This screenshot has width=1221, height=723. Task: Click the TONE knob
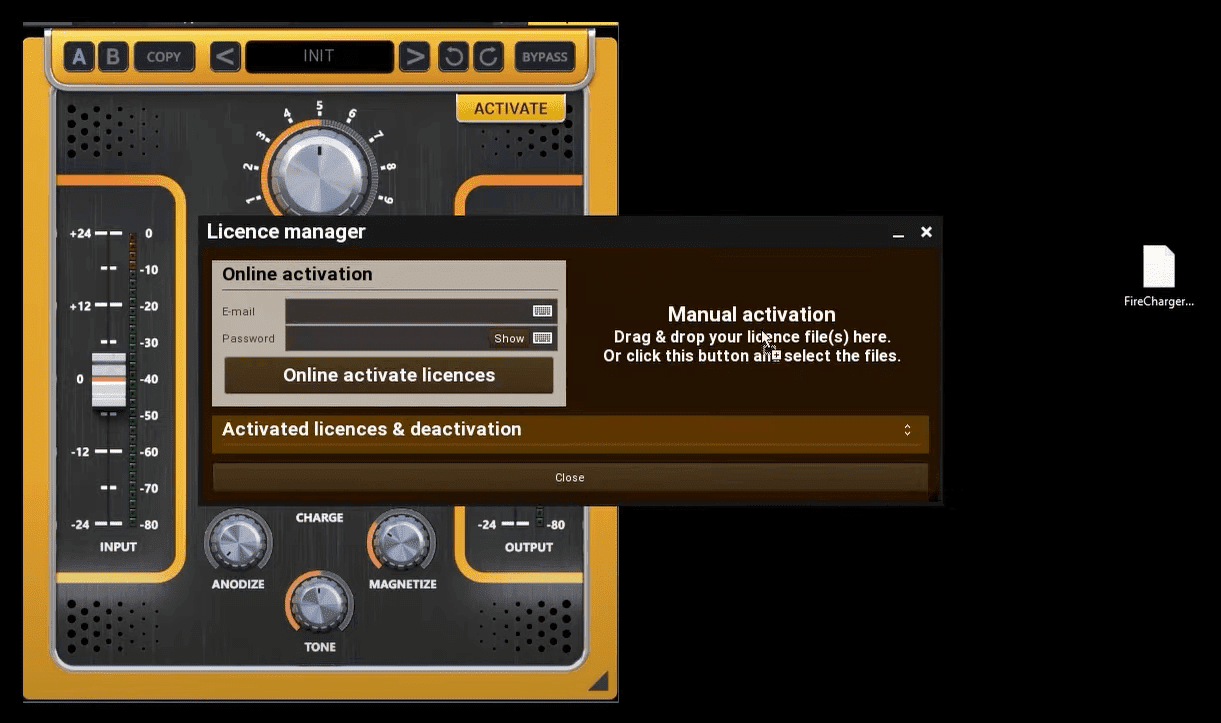(x=320, y=604)
